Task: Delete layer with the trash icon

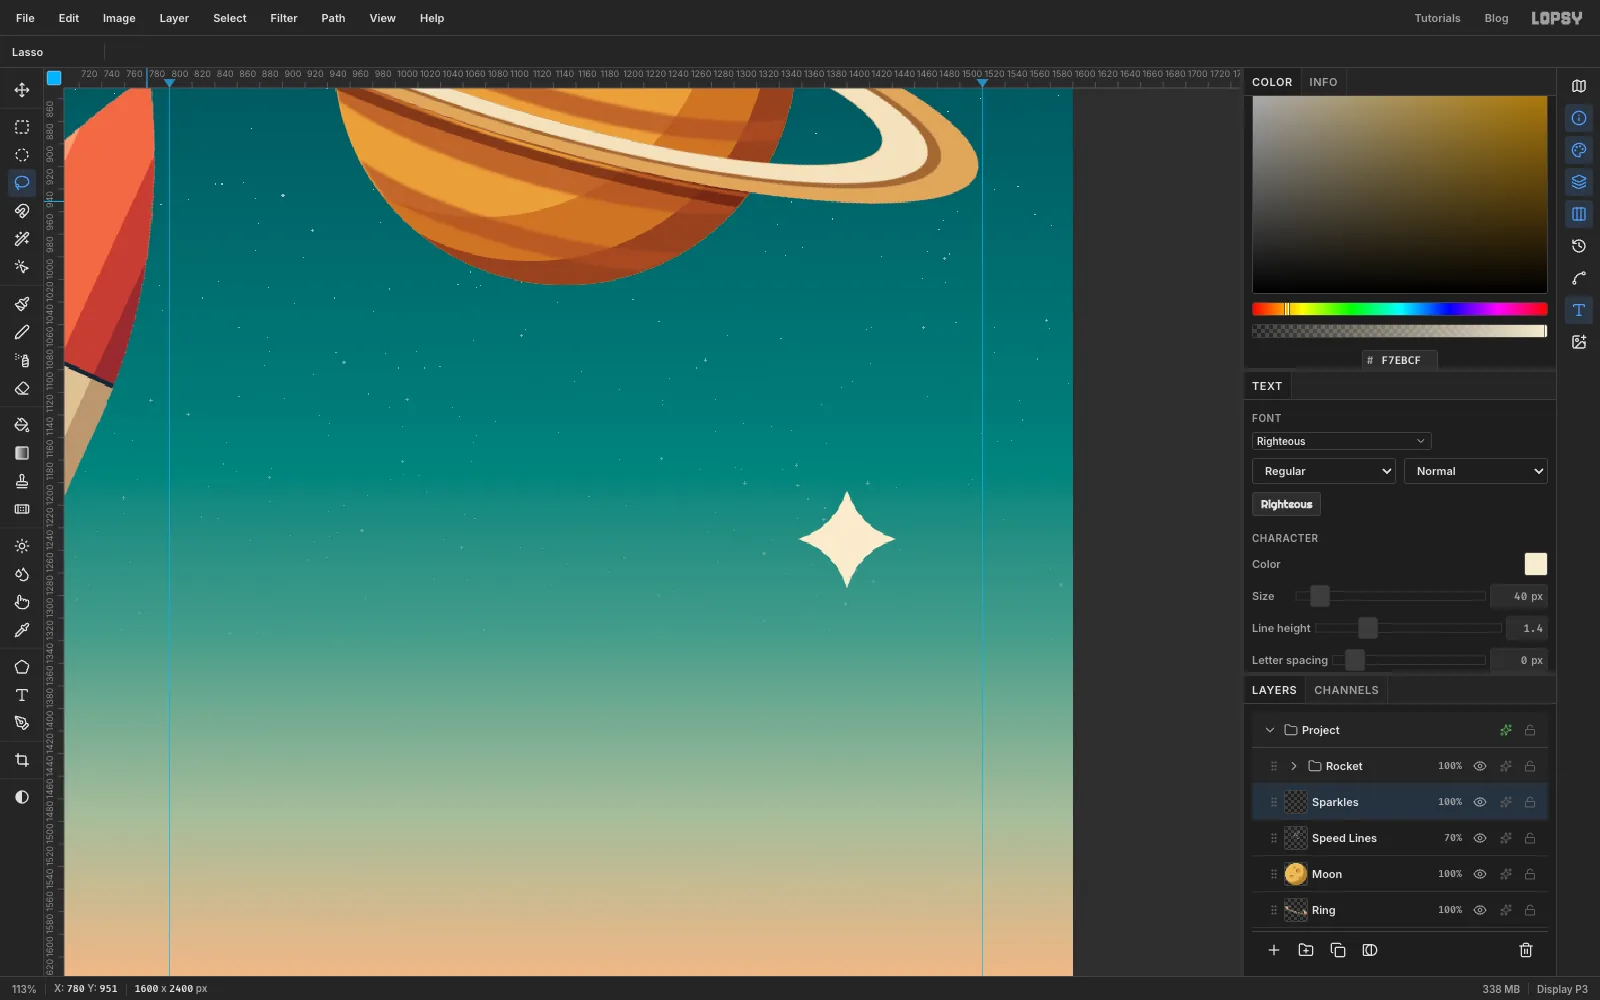Action: pyautogui.click(x=1526, y=950)
